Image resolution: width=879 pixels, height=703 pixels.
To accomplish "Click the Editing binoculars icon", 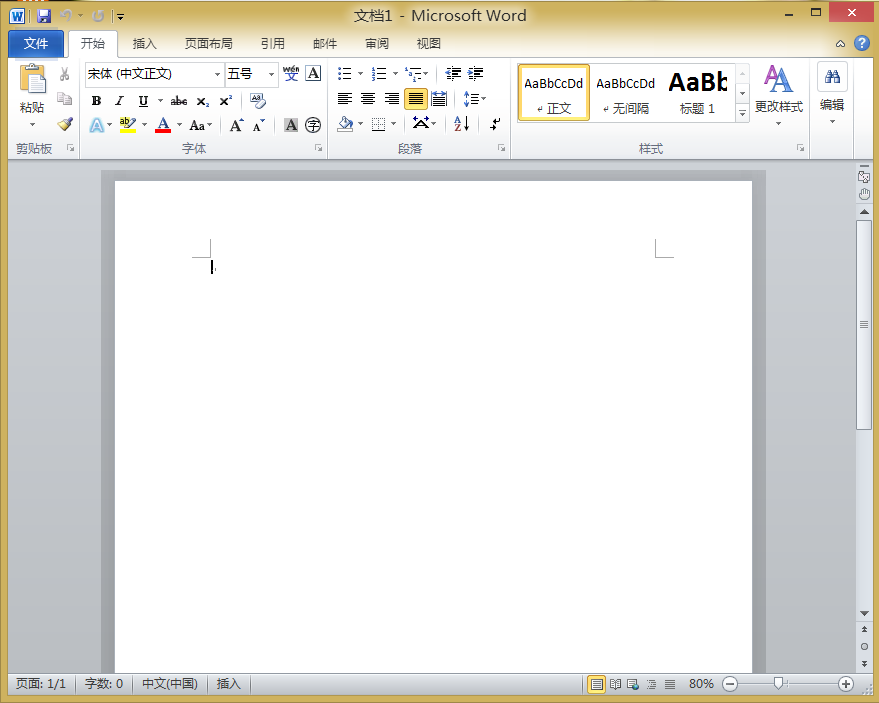I will point(832,77).
